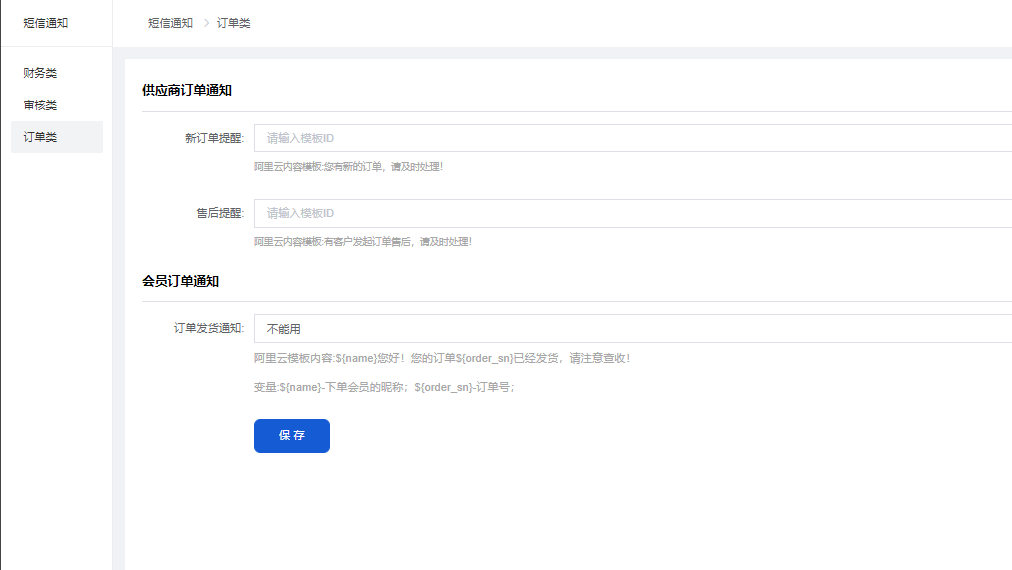Click the 订单发货通知 field label

click(x=208, y=328)
